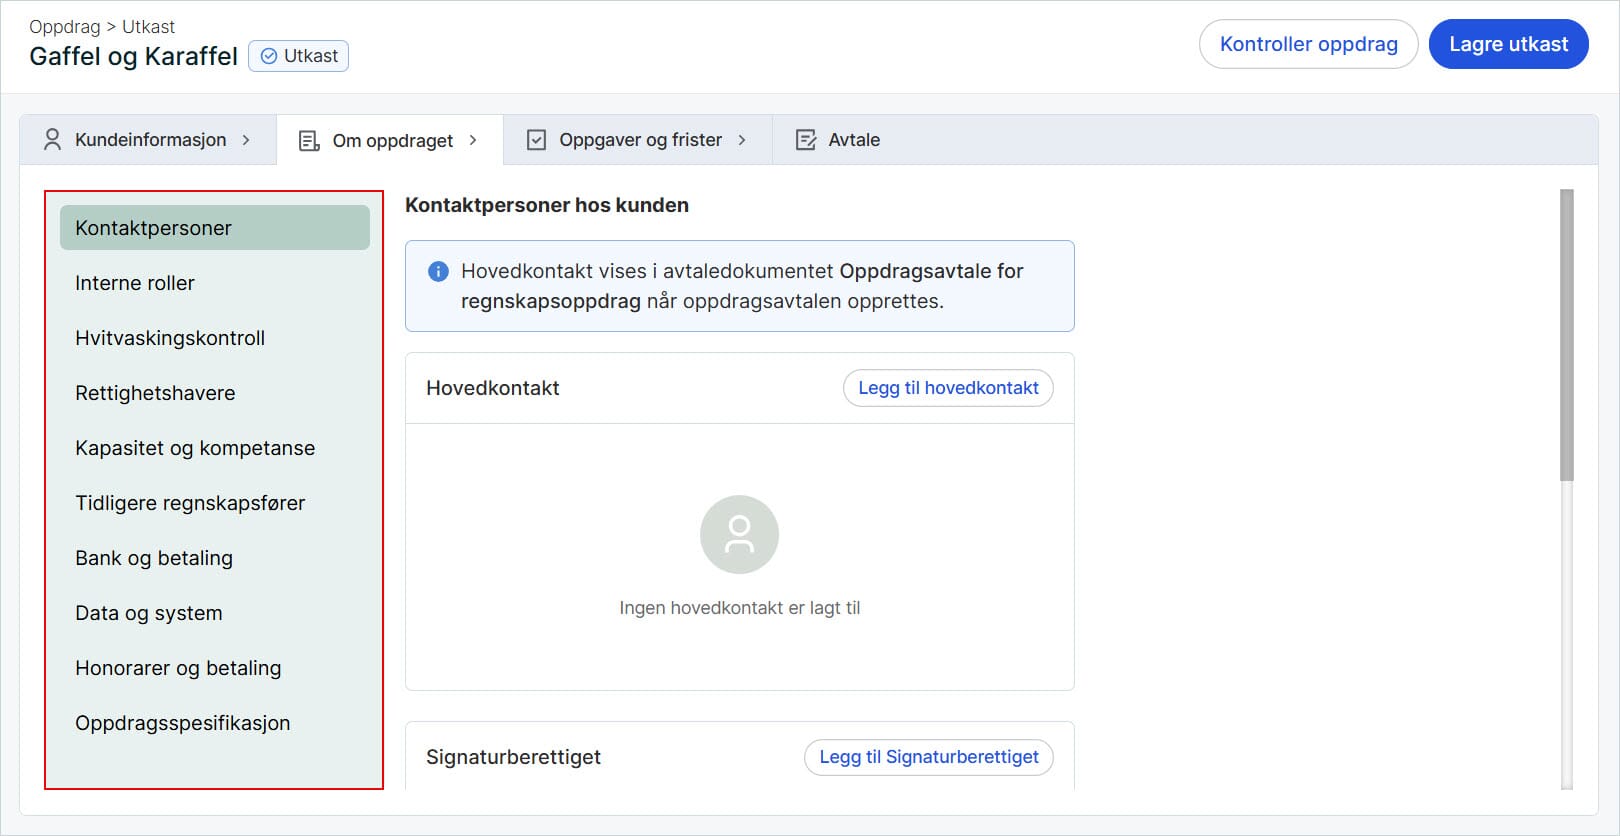Select Hvitvaskingskontroll in the side menu
The image size is (1620, 836).
170,338
